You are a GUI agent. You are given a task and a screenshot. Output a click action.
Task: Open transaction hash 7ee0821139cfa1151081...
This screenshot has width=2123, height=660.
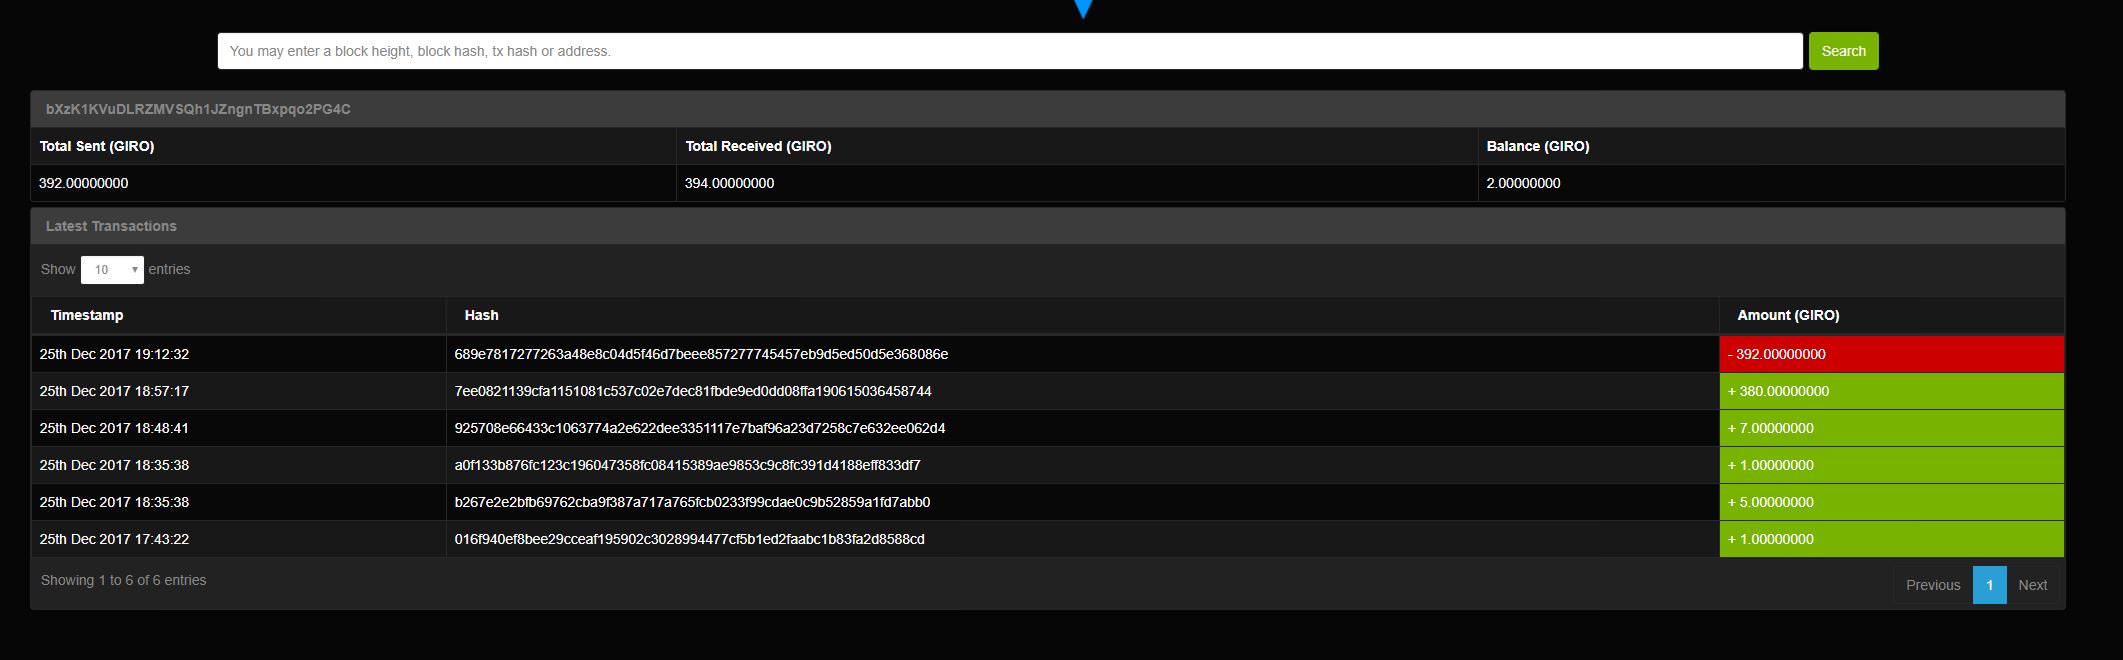[x=693, y=391]
